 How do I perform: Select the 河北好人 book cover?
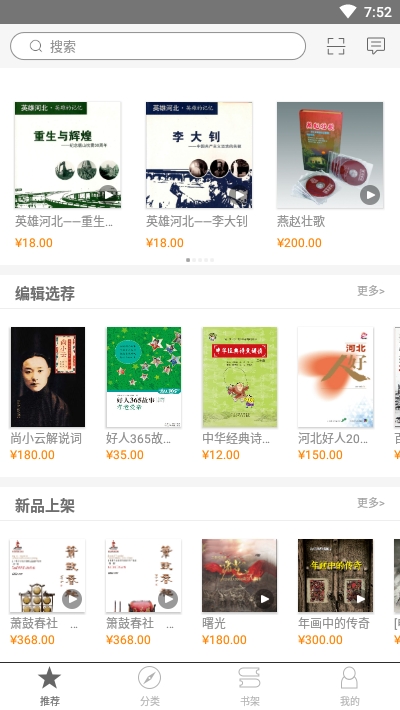[x=336, y=377]
